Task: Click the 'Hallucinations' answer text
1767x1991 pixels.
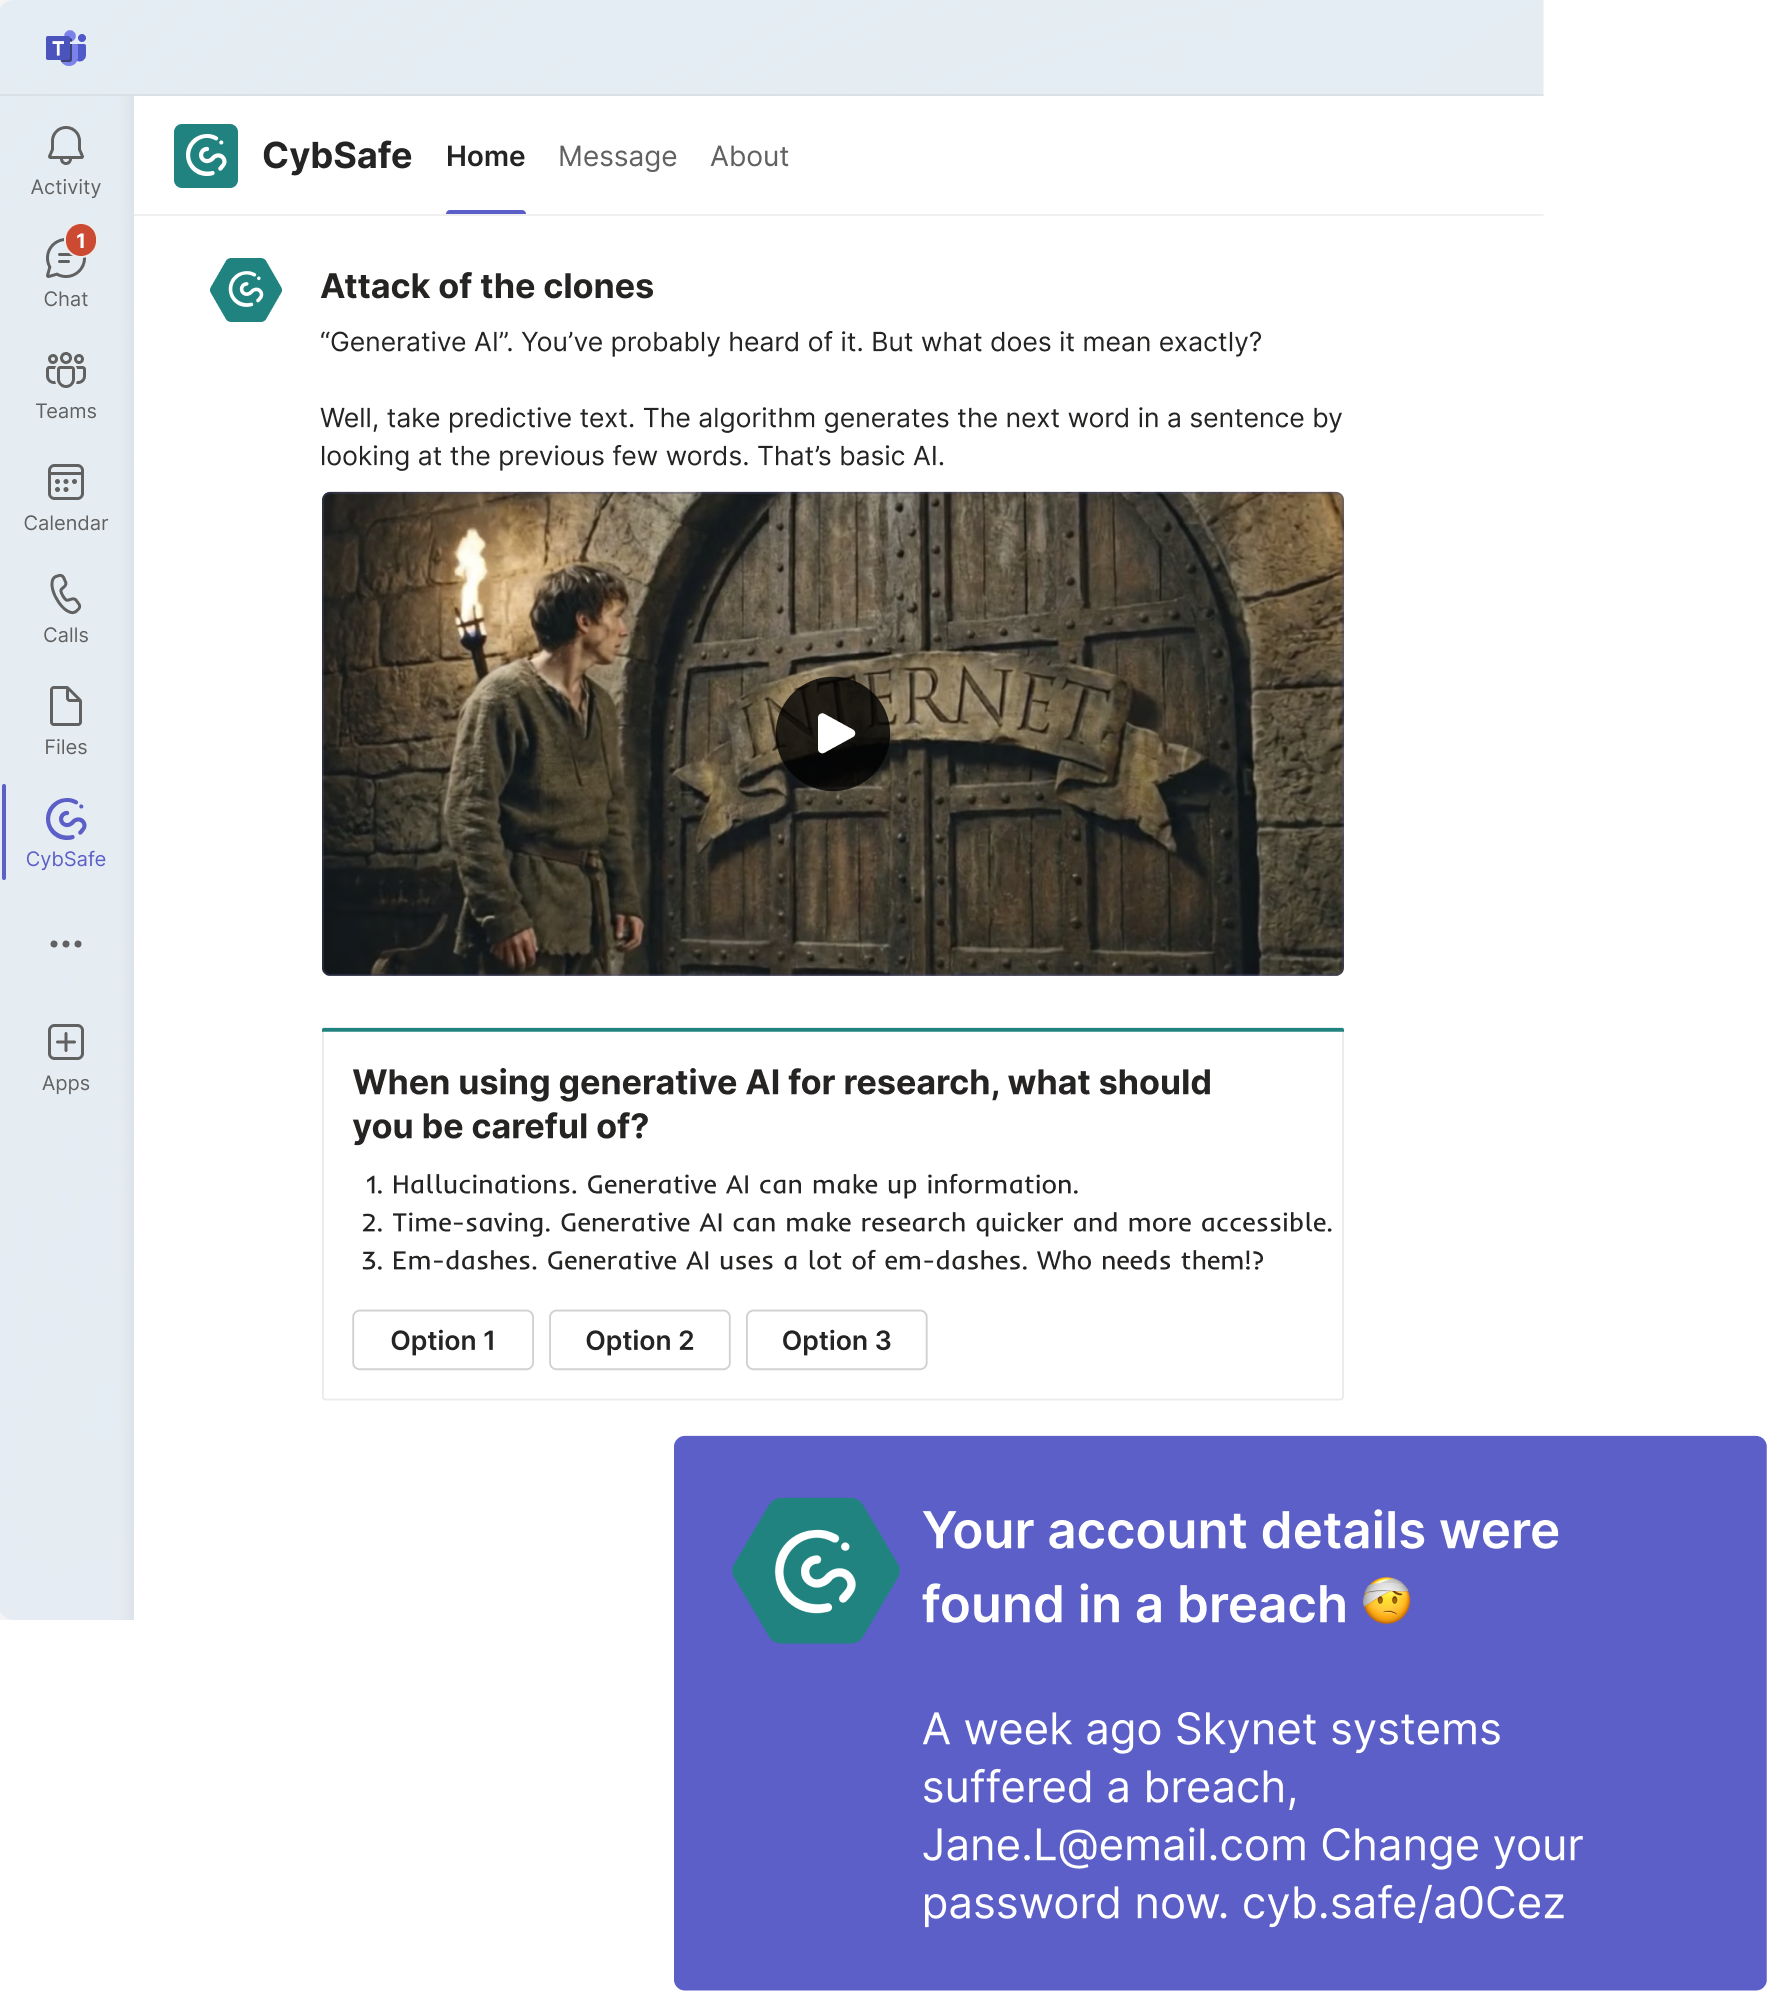Action: point(735,1184)
